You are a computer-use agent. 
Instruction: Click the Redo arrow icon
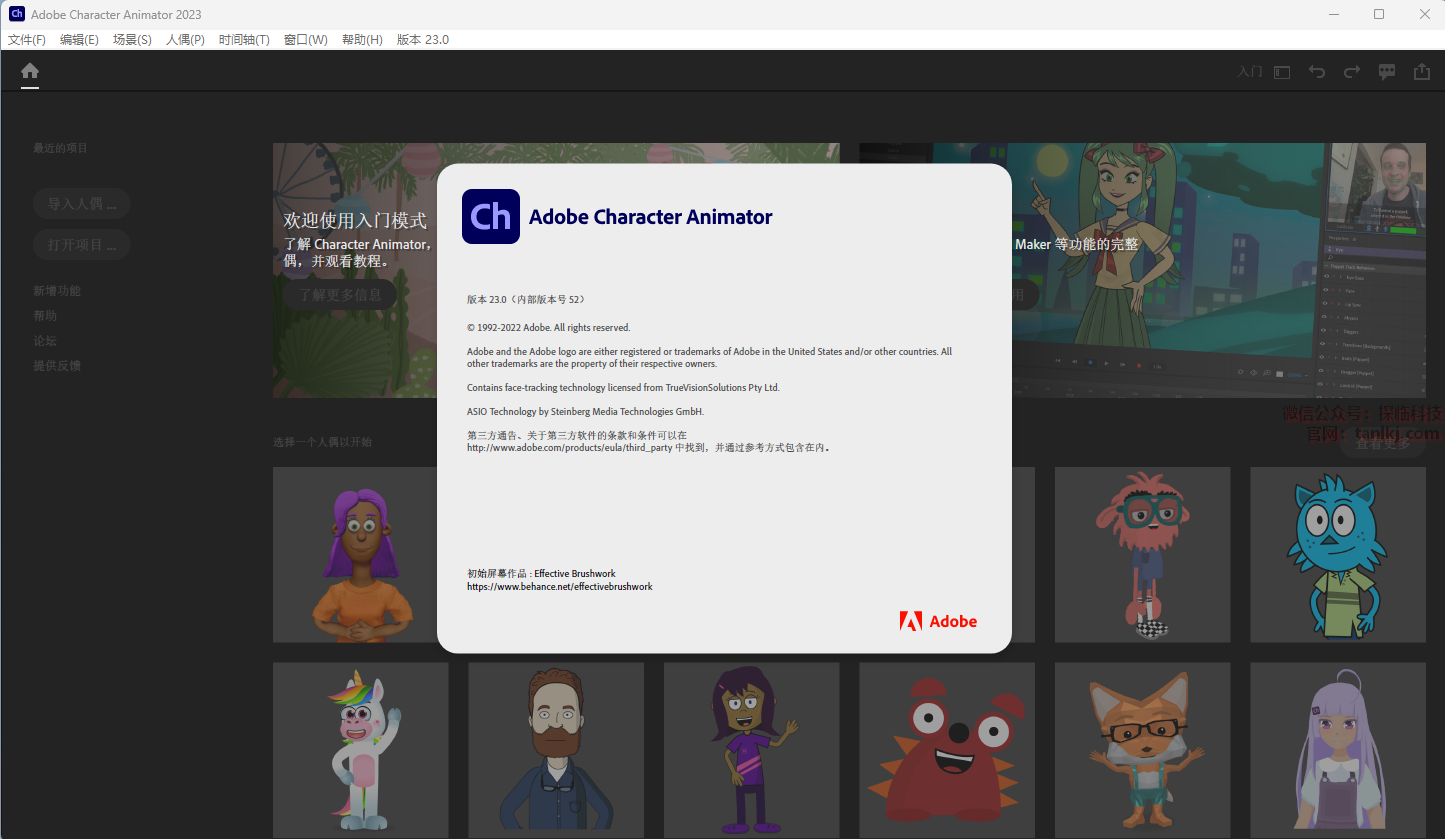(1352, 72)
